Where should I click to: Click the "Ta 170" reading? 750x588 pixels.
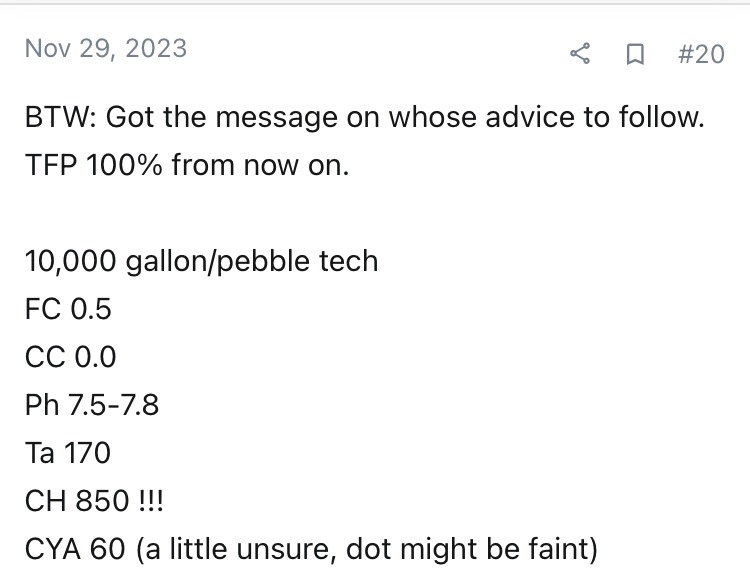pyautogui.click(x=68, y=453)
